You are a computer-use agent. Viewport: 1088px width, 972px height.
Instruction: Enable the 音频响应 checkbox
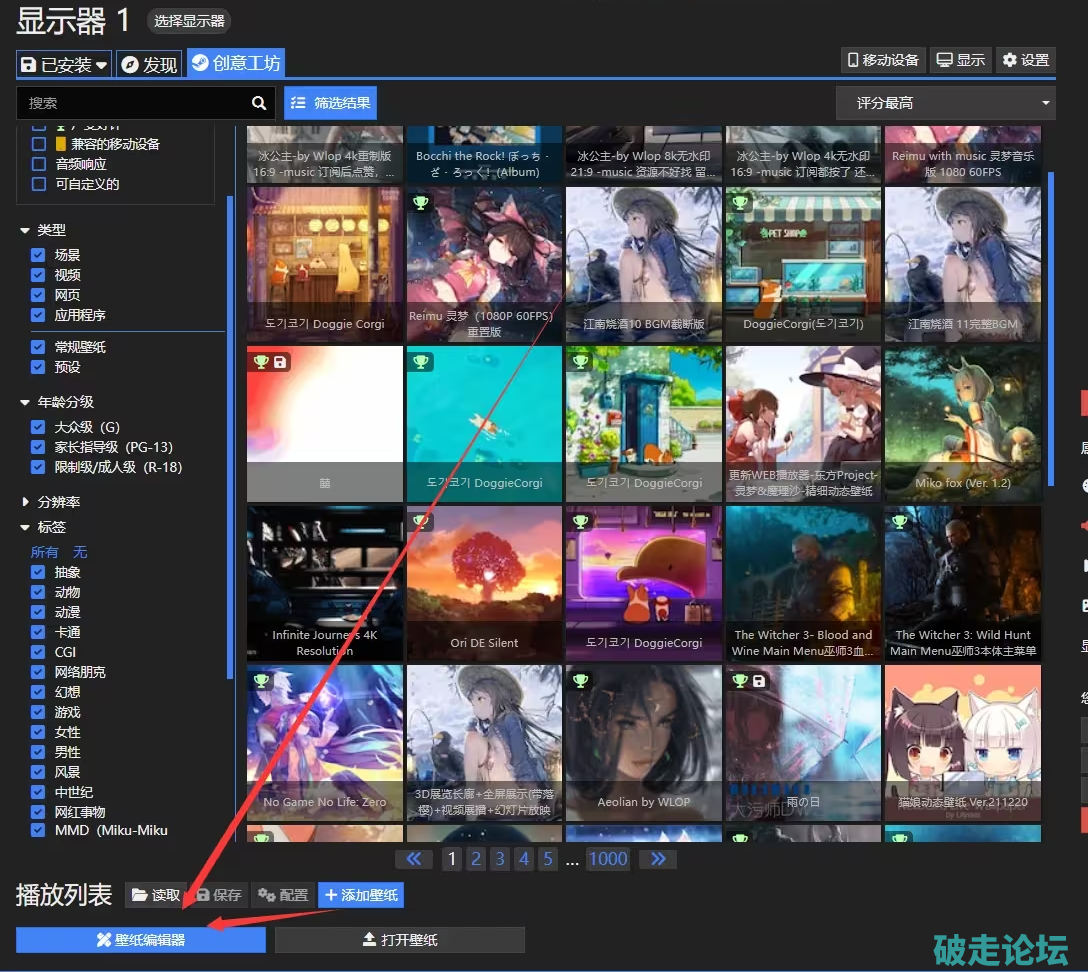coord(39,164)
